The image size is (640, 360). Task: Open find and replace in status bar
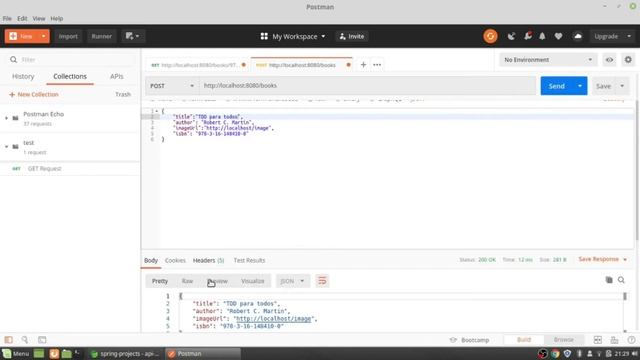click(25, 340)
